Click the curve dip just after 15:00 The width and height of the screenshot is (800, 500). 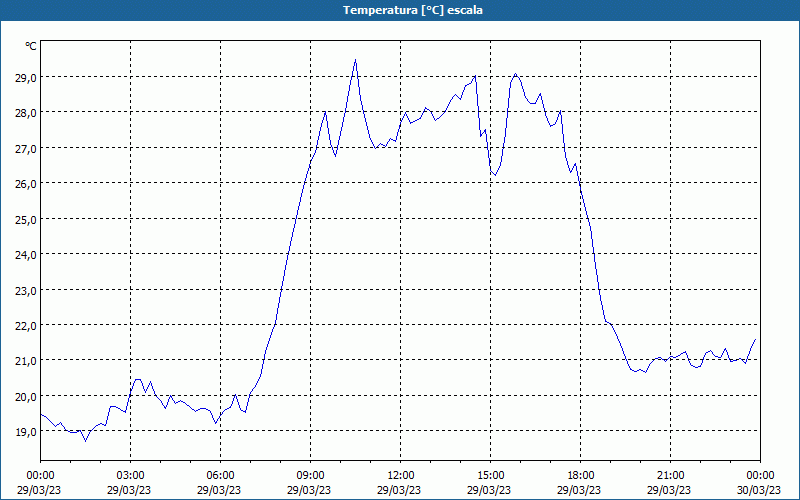click(495, 176)
